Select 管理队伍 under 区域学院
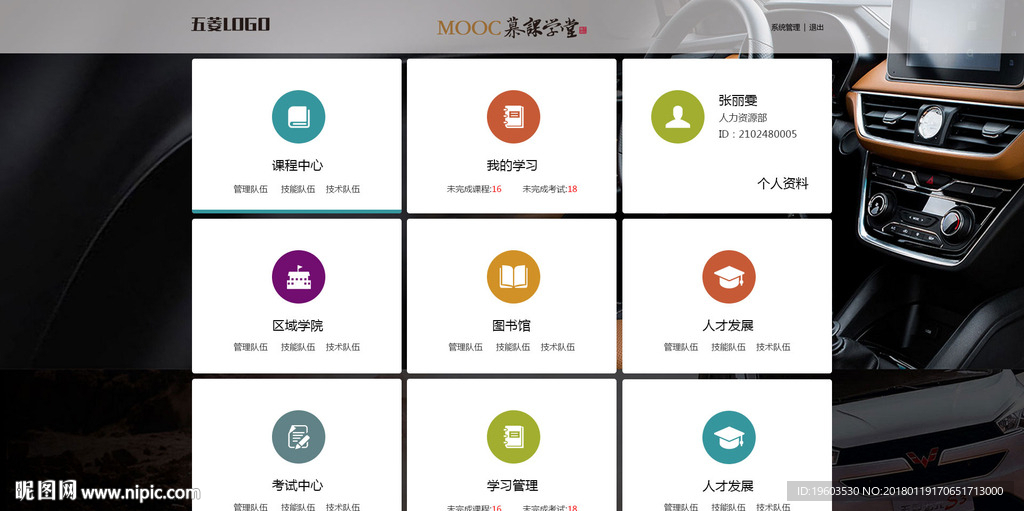Screen dimensions: 1024x511 tap(251, 347)
